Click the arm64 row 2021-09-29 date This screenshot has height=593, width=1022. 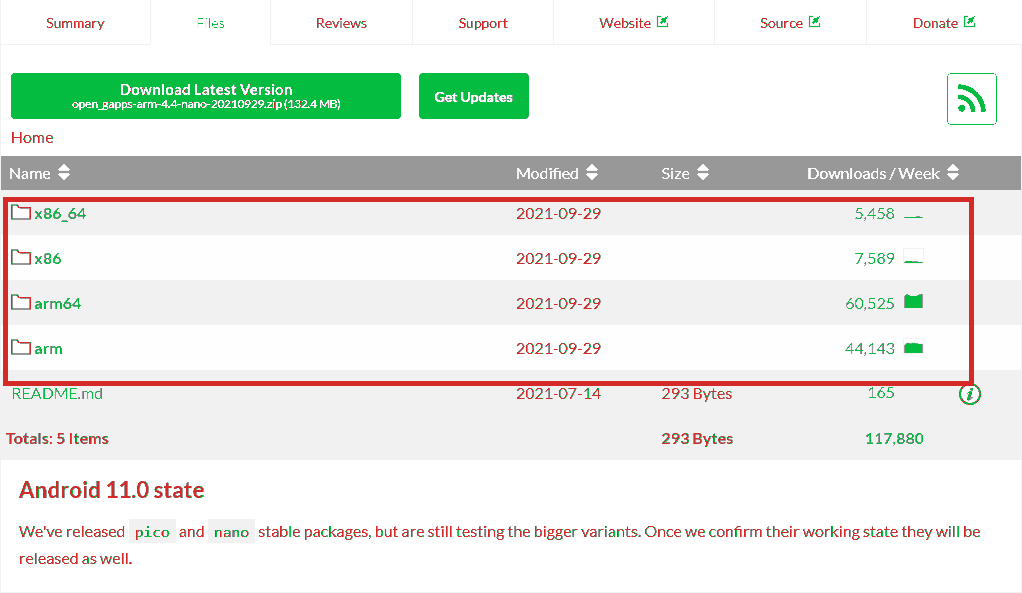559,304
